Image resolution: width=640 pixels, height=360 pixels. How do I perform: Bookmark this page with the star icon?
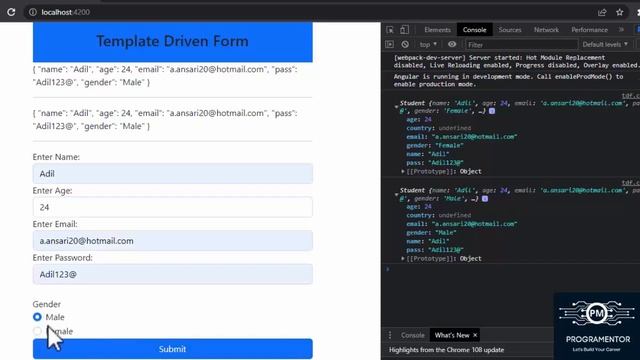pyautogui.click(x=620, y=12)
